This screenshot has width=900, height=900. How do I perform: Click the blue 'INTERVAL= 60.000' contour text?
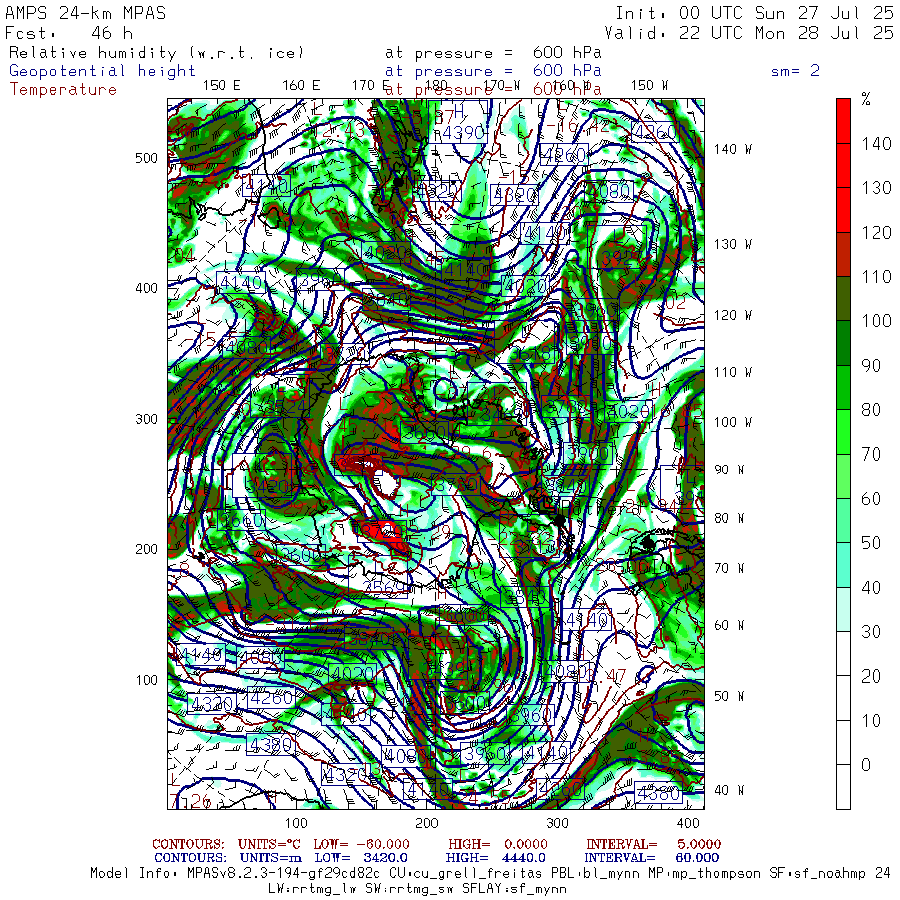(x=651, y=858)
